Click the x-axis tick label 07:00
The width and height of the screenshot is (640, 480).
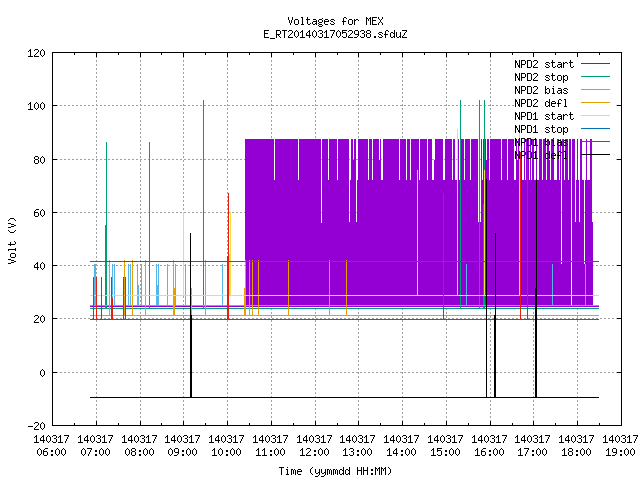click(x=95, y=452)
